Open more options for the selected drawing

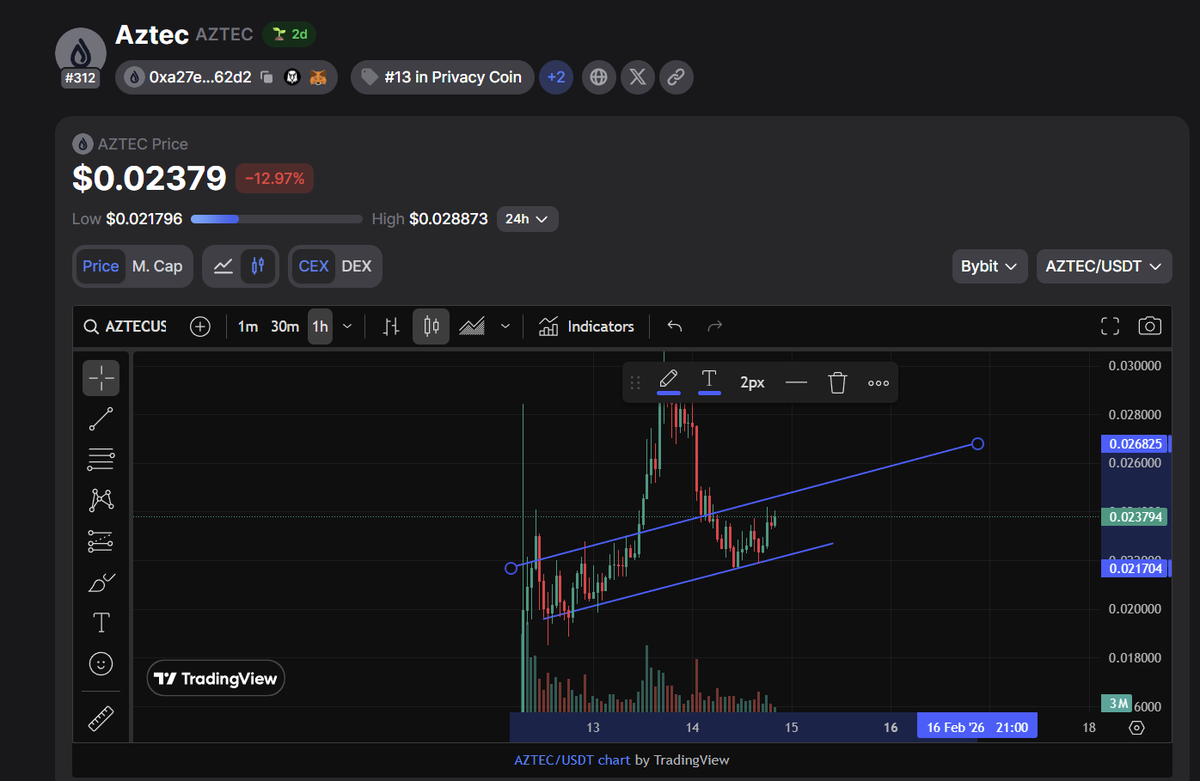tap(878, 382)
